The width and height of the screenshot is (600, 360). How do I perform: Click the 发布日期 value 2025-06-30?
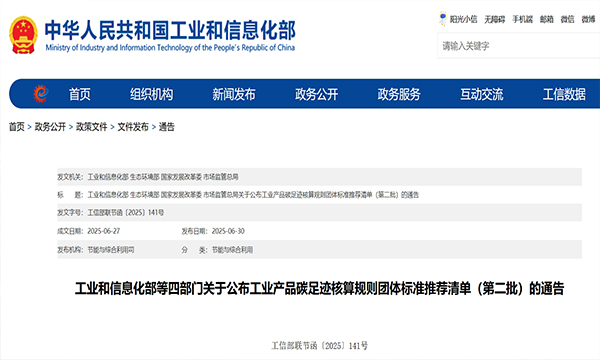(x=228, y=231)
